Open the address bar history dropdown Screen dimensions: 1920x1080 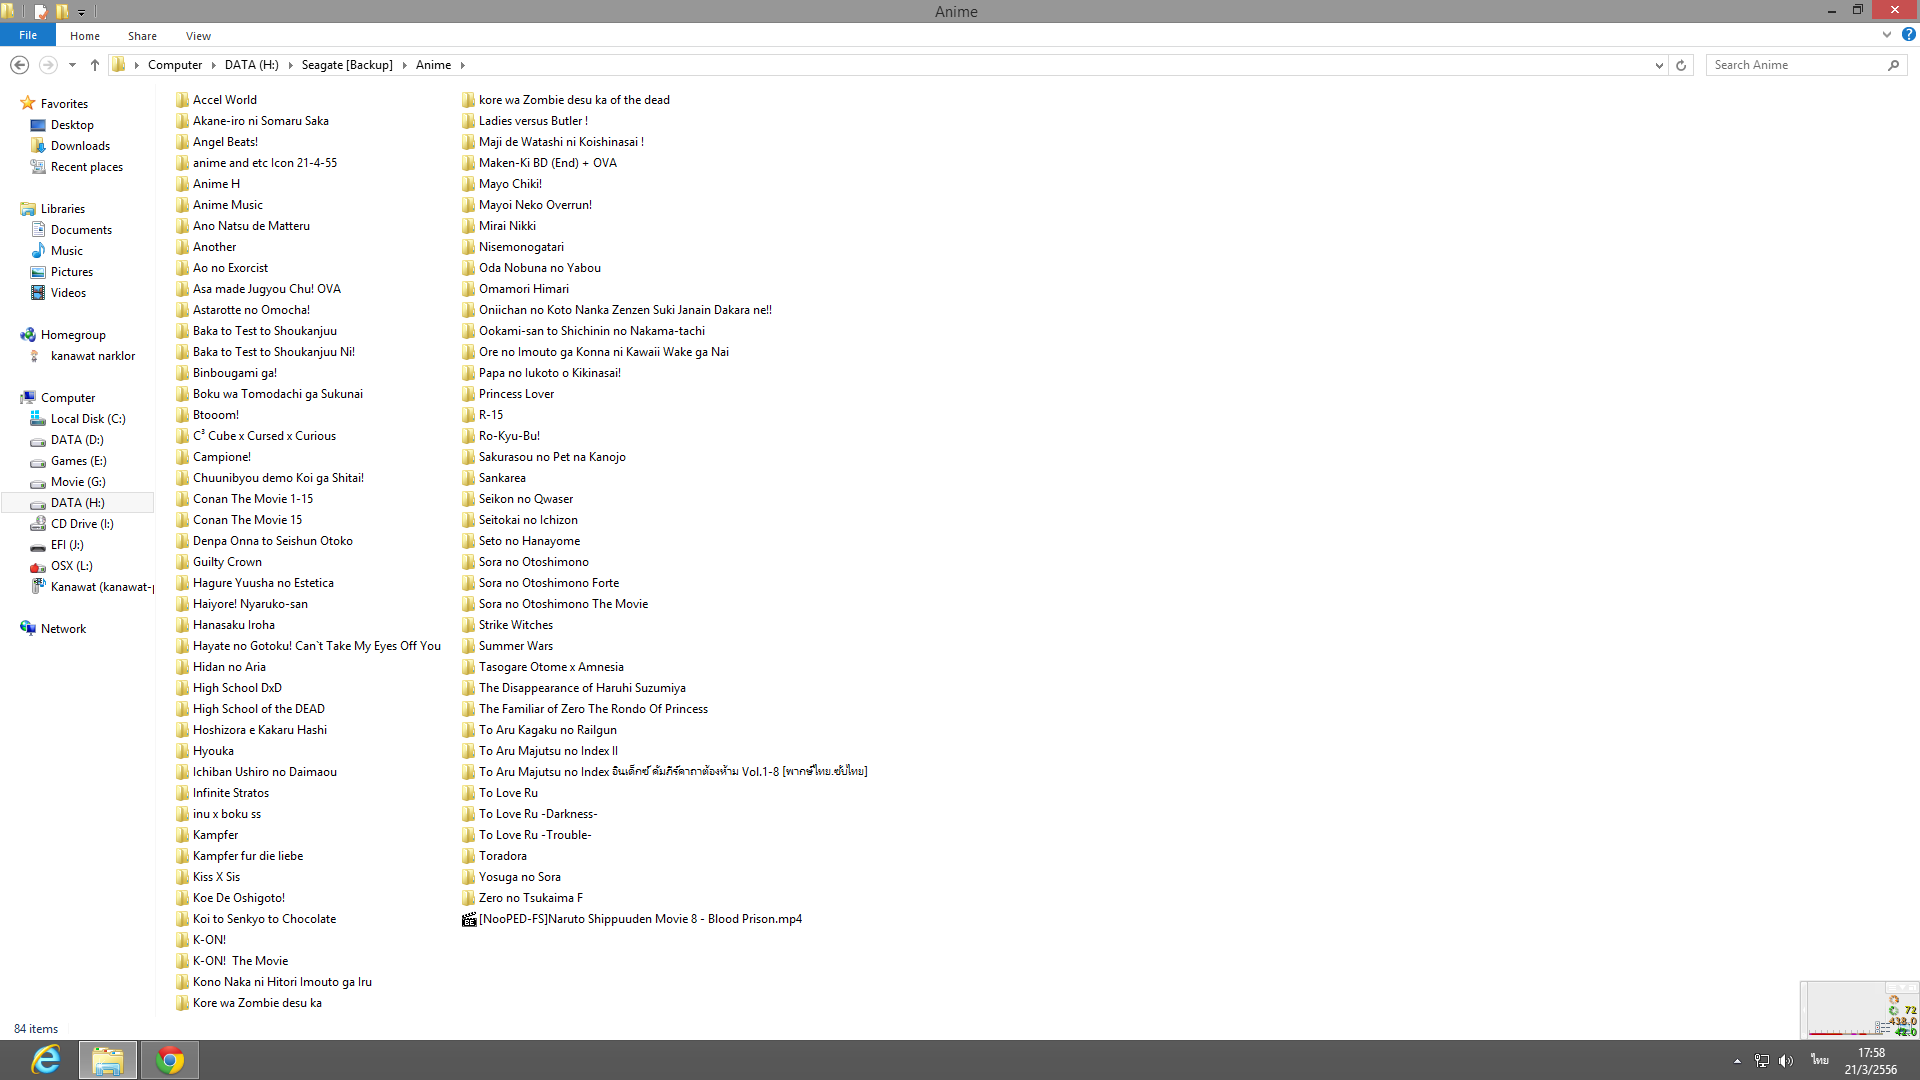coord(1659,65)
